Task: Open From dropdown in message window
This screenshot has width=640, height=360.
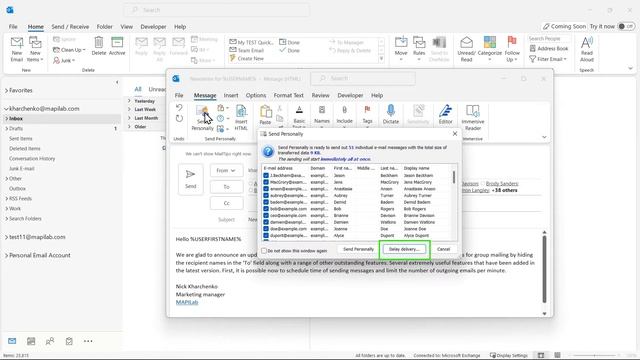Action: (227, 171)
